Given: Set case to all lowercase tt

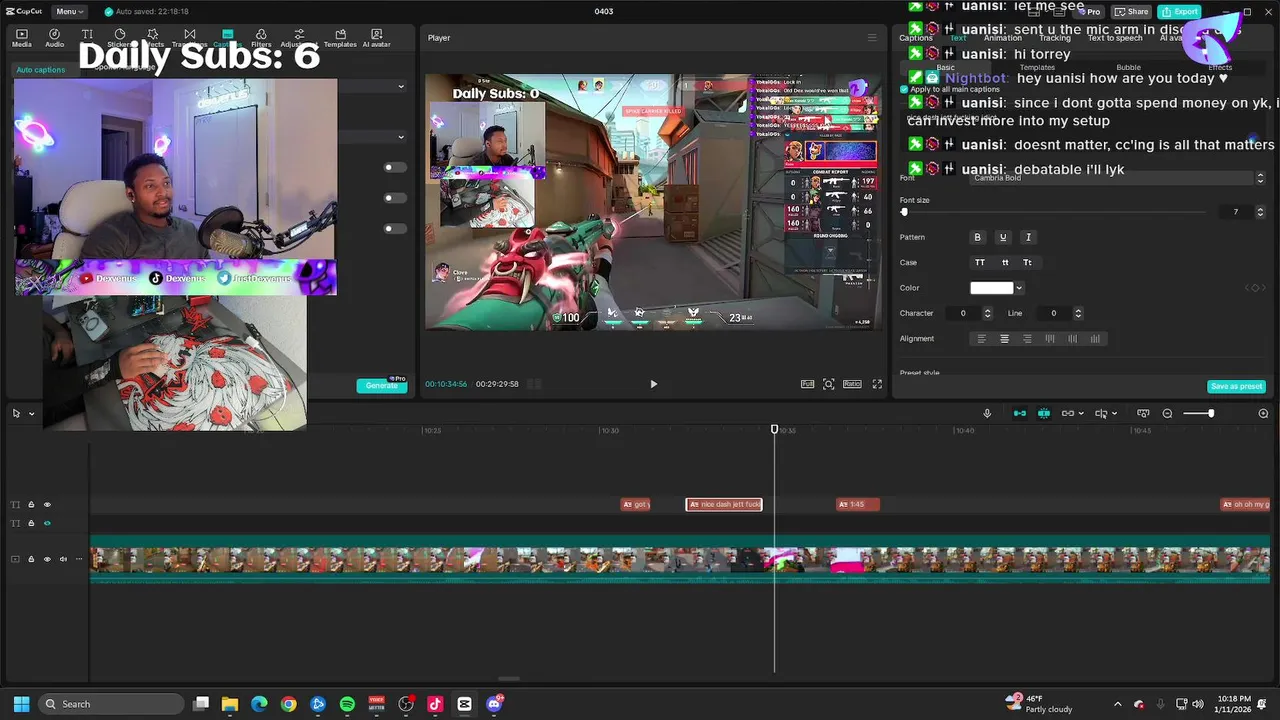Looking at the screenshot, I should [1005, 262].
